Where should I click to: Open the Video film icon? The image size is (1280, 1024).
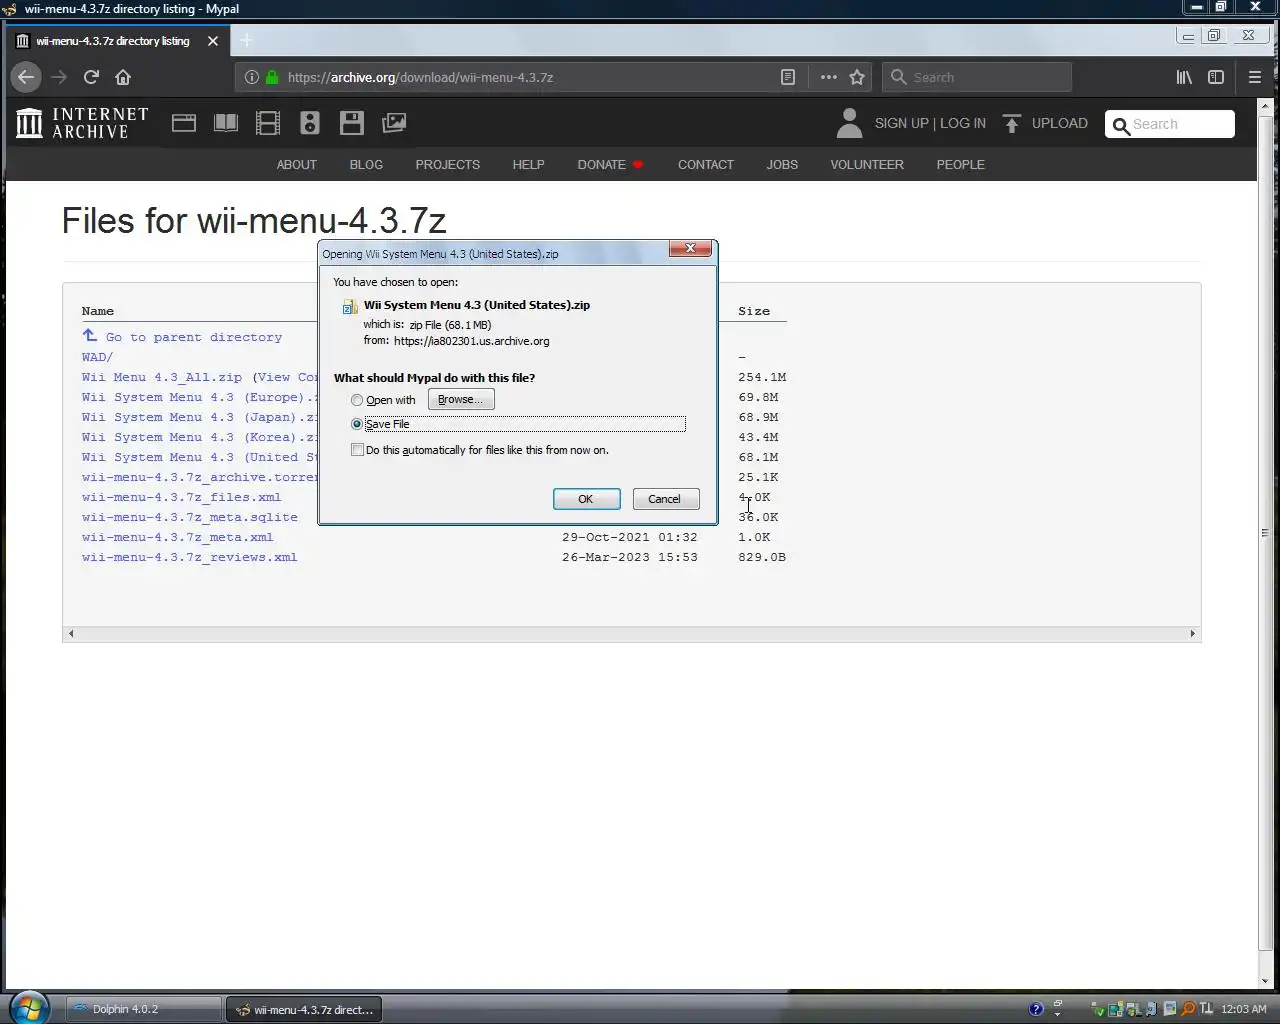[x=268, y=123]
